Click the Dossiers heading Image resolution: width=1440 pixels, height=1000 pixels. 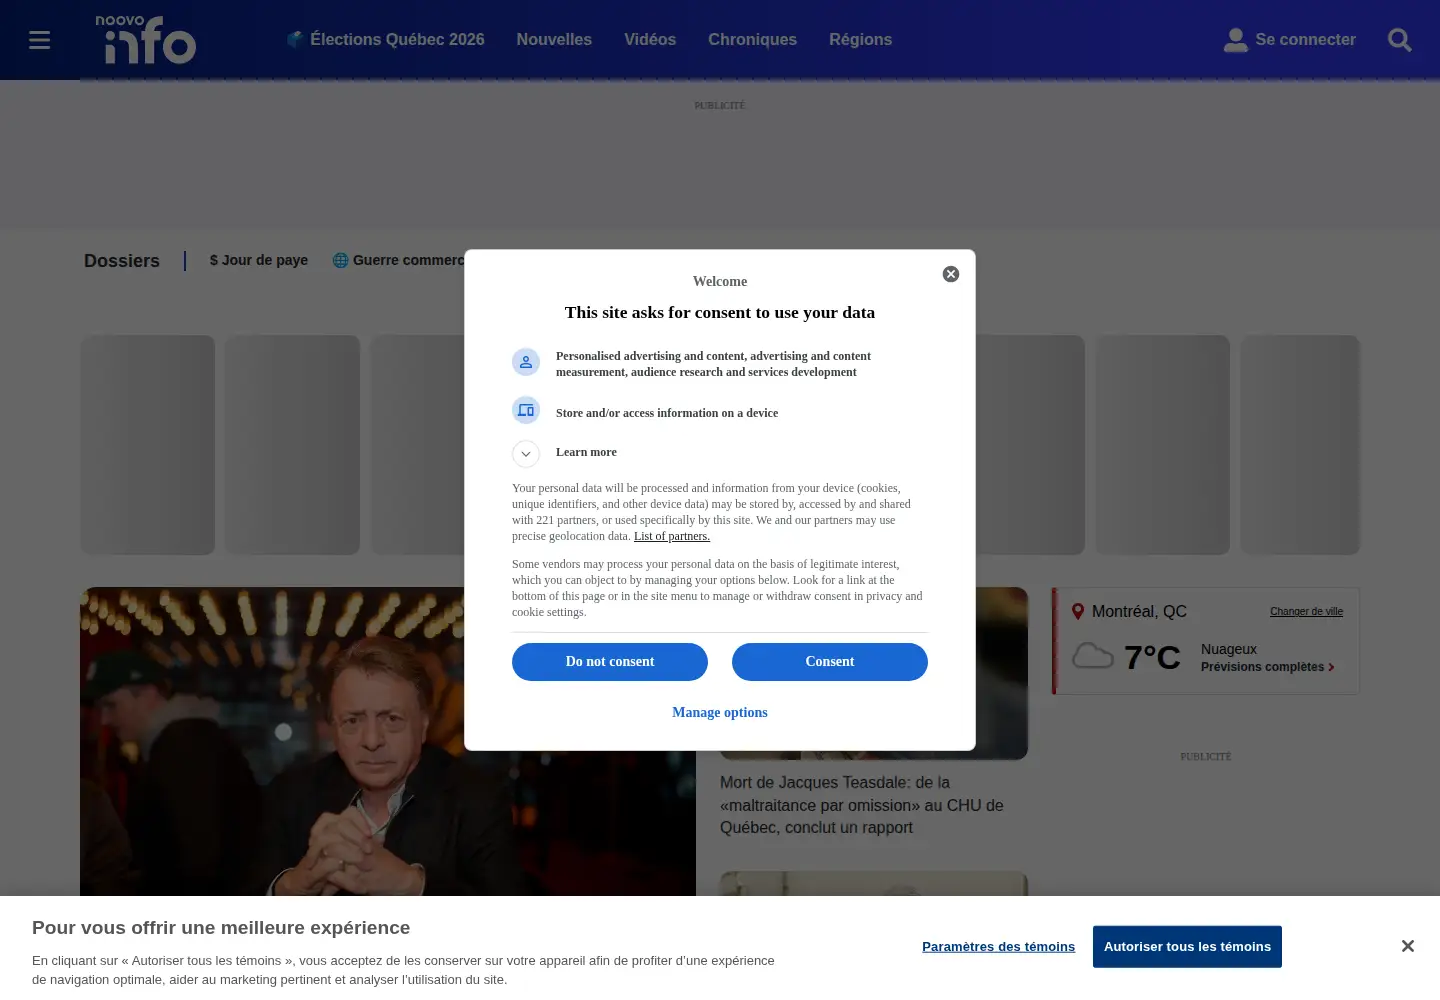click(x=122, y=261)
